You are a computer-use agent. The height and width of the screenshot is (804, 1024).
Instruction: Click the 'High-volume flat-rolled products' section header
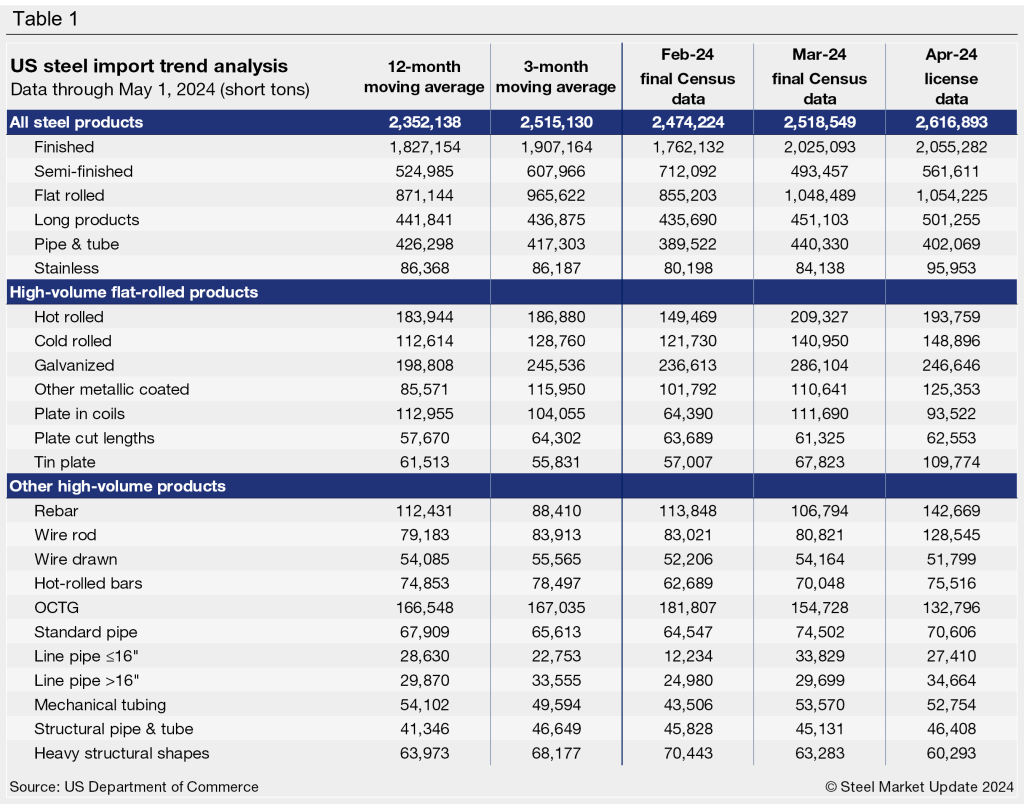[134, 292]
